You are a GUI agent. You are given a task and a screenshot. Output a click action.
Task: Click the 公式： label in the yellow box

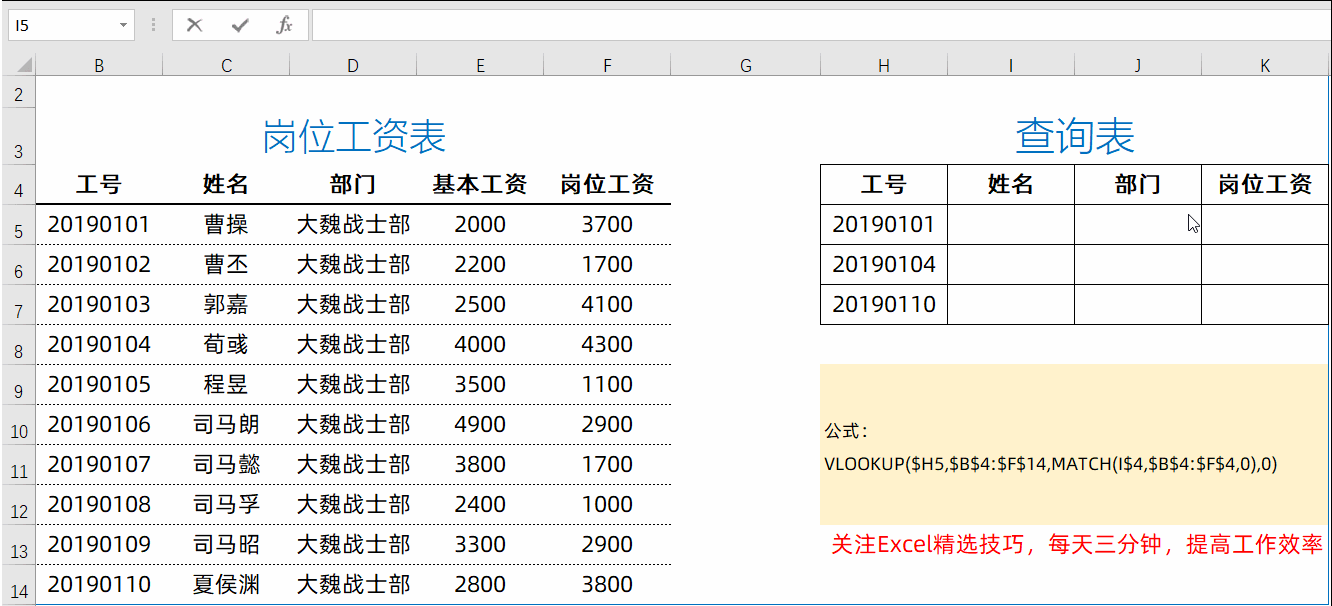click(x=847, y=432)
